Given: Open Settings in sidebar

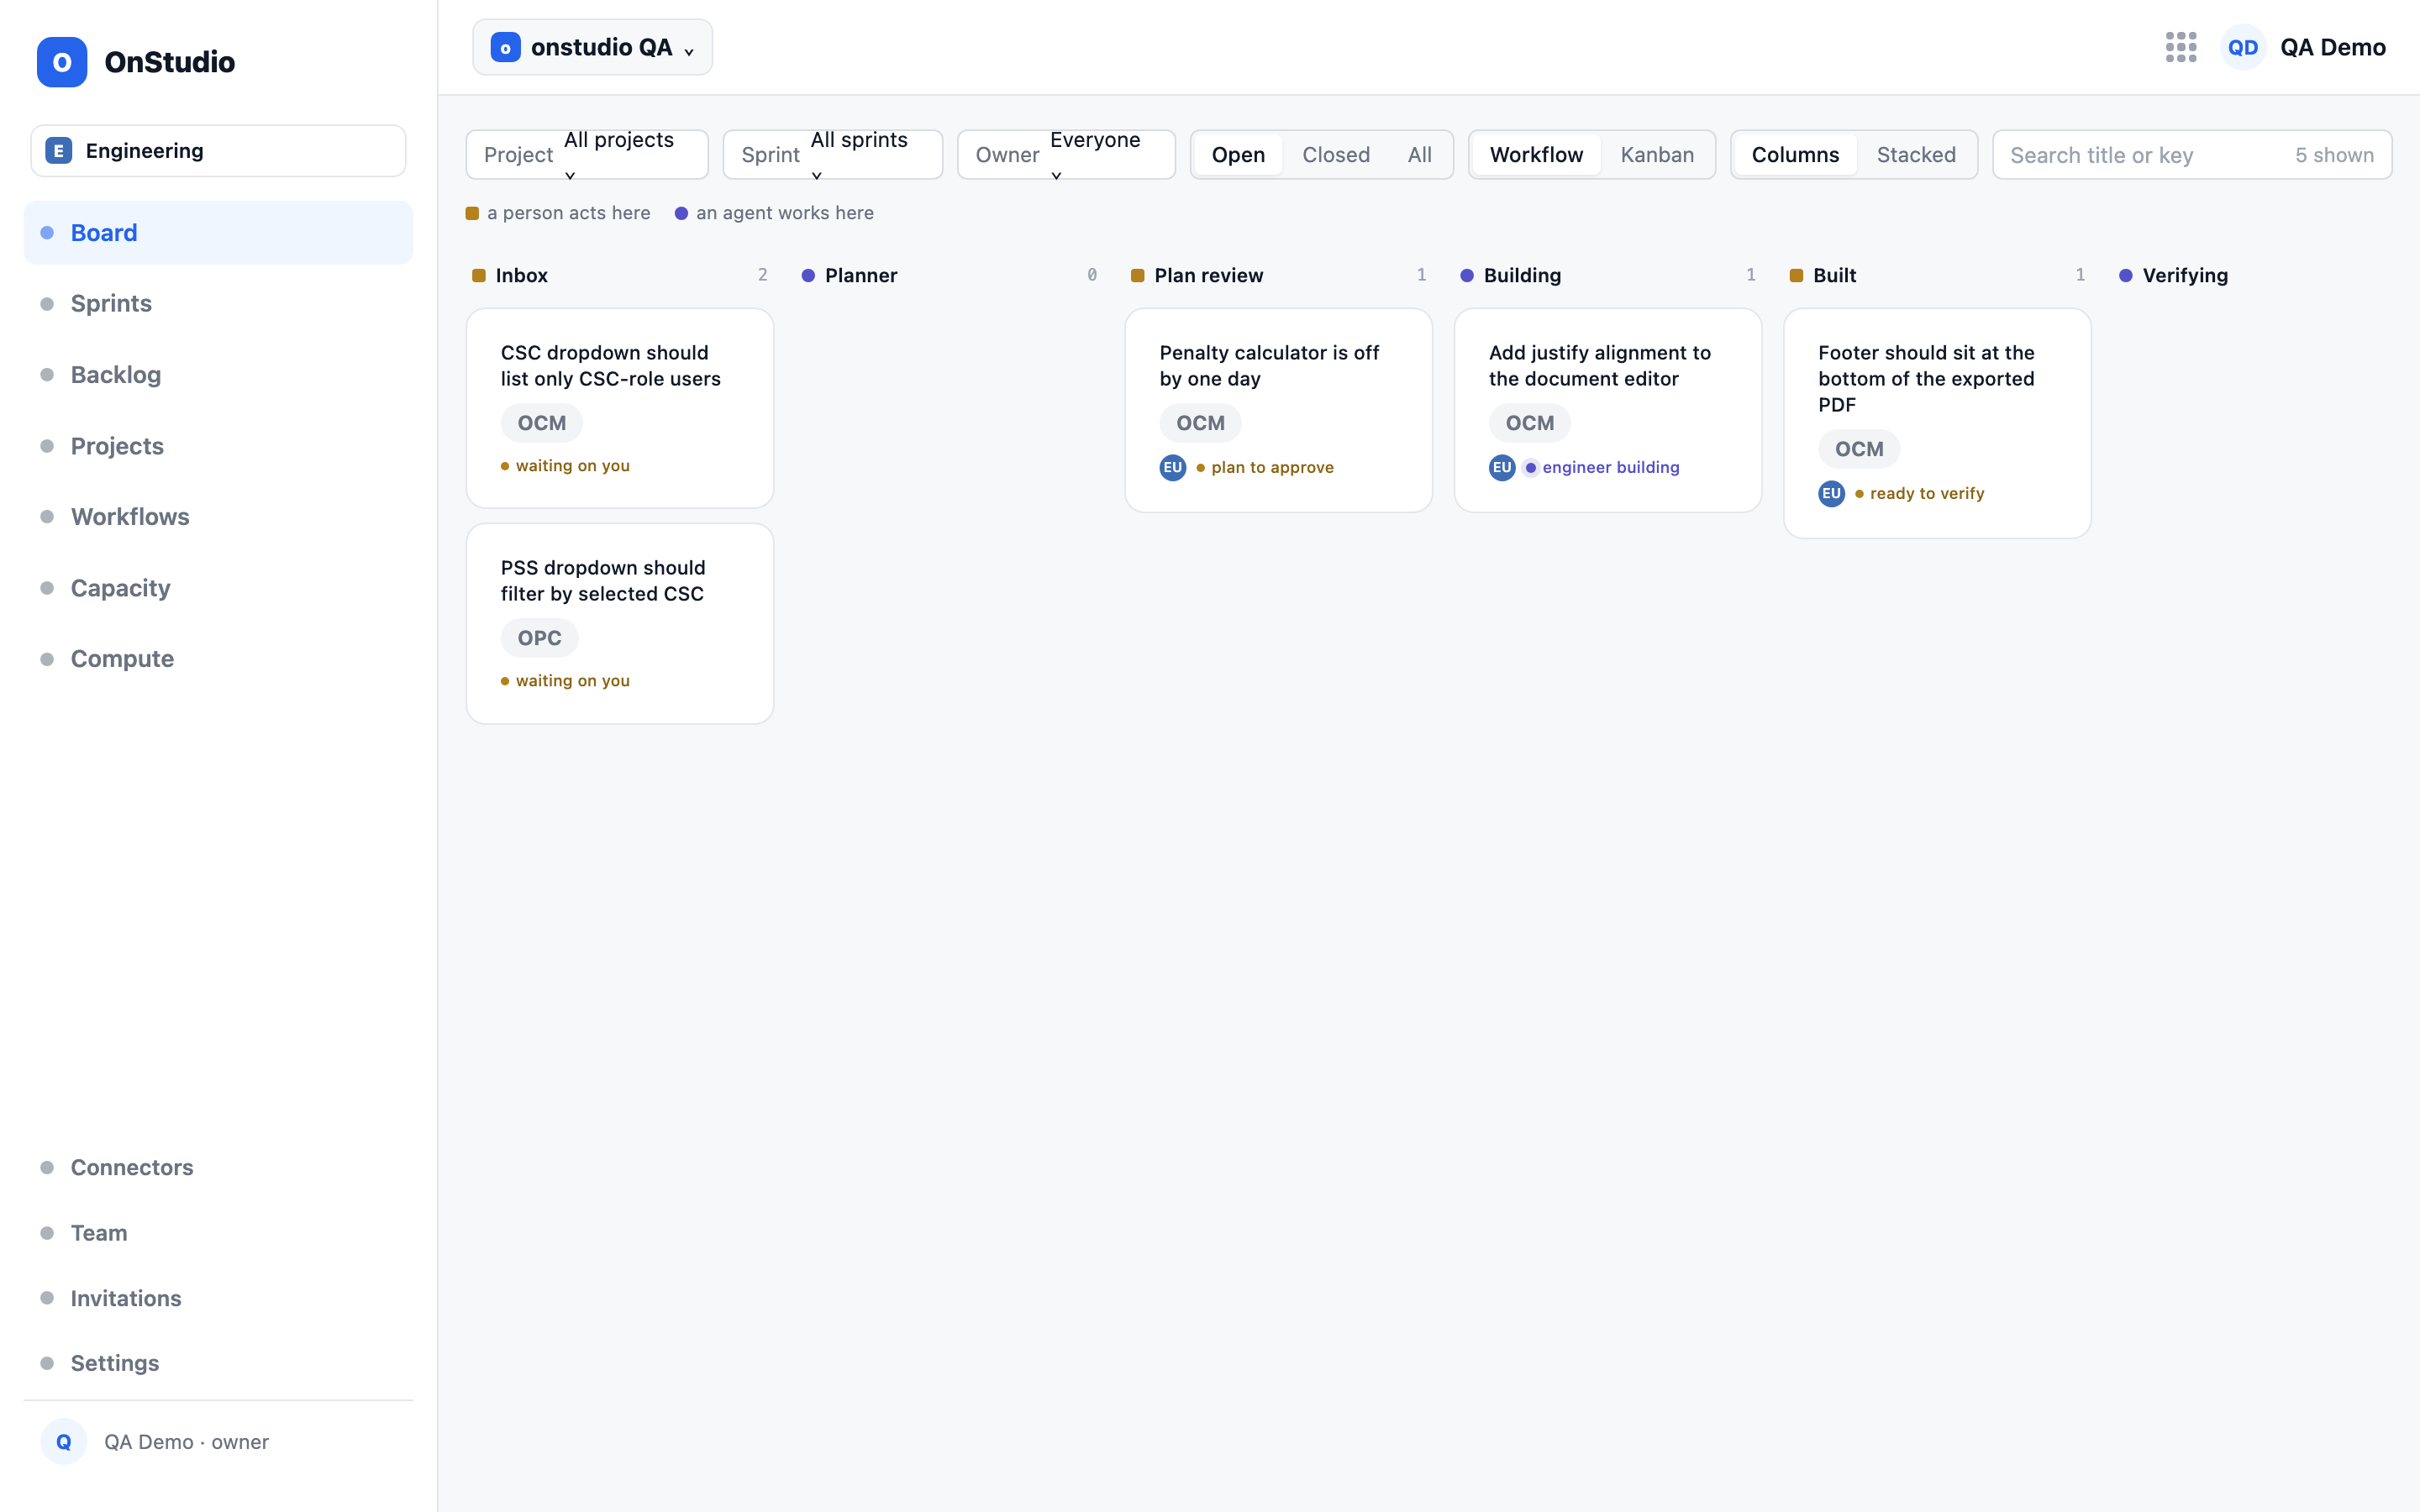Looking at the screenshot, I should click(218, 1363).
